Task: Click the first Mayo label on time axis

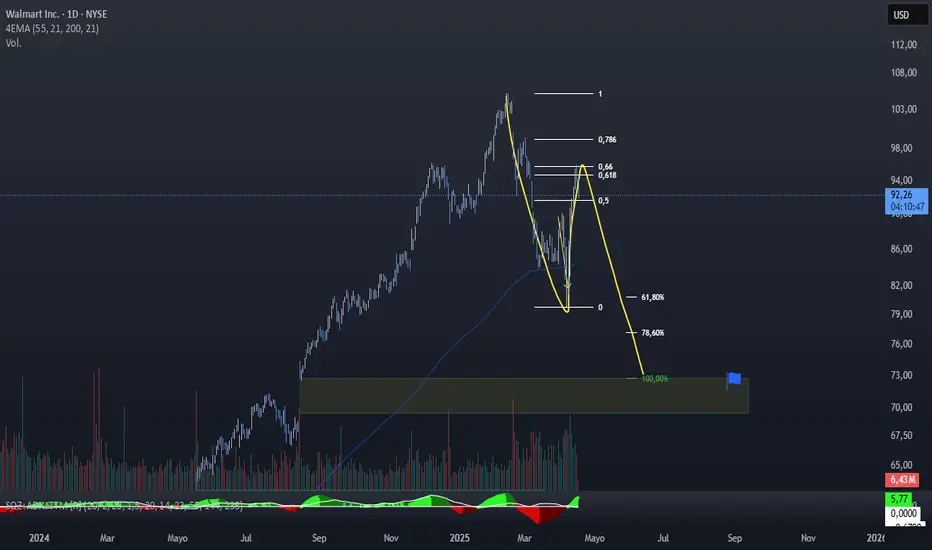Action: click(x=177, y=538)
